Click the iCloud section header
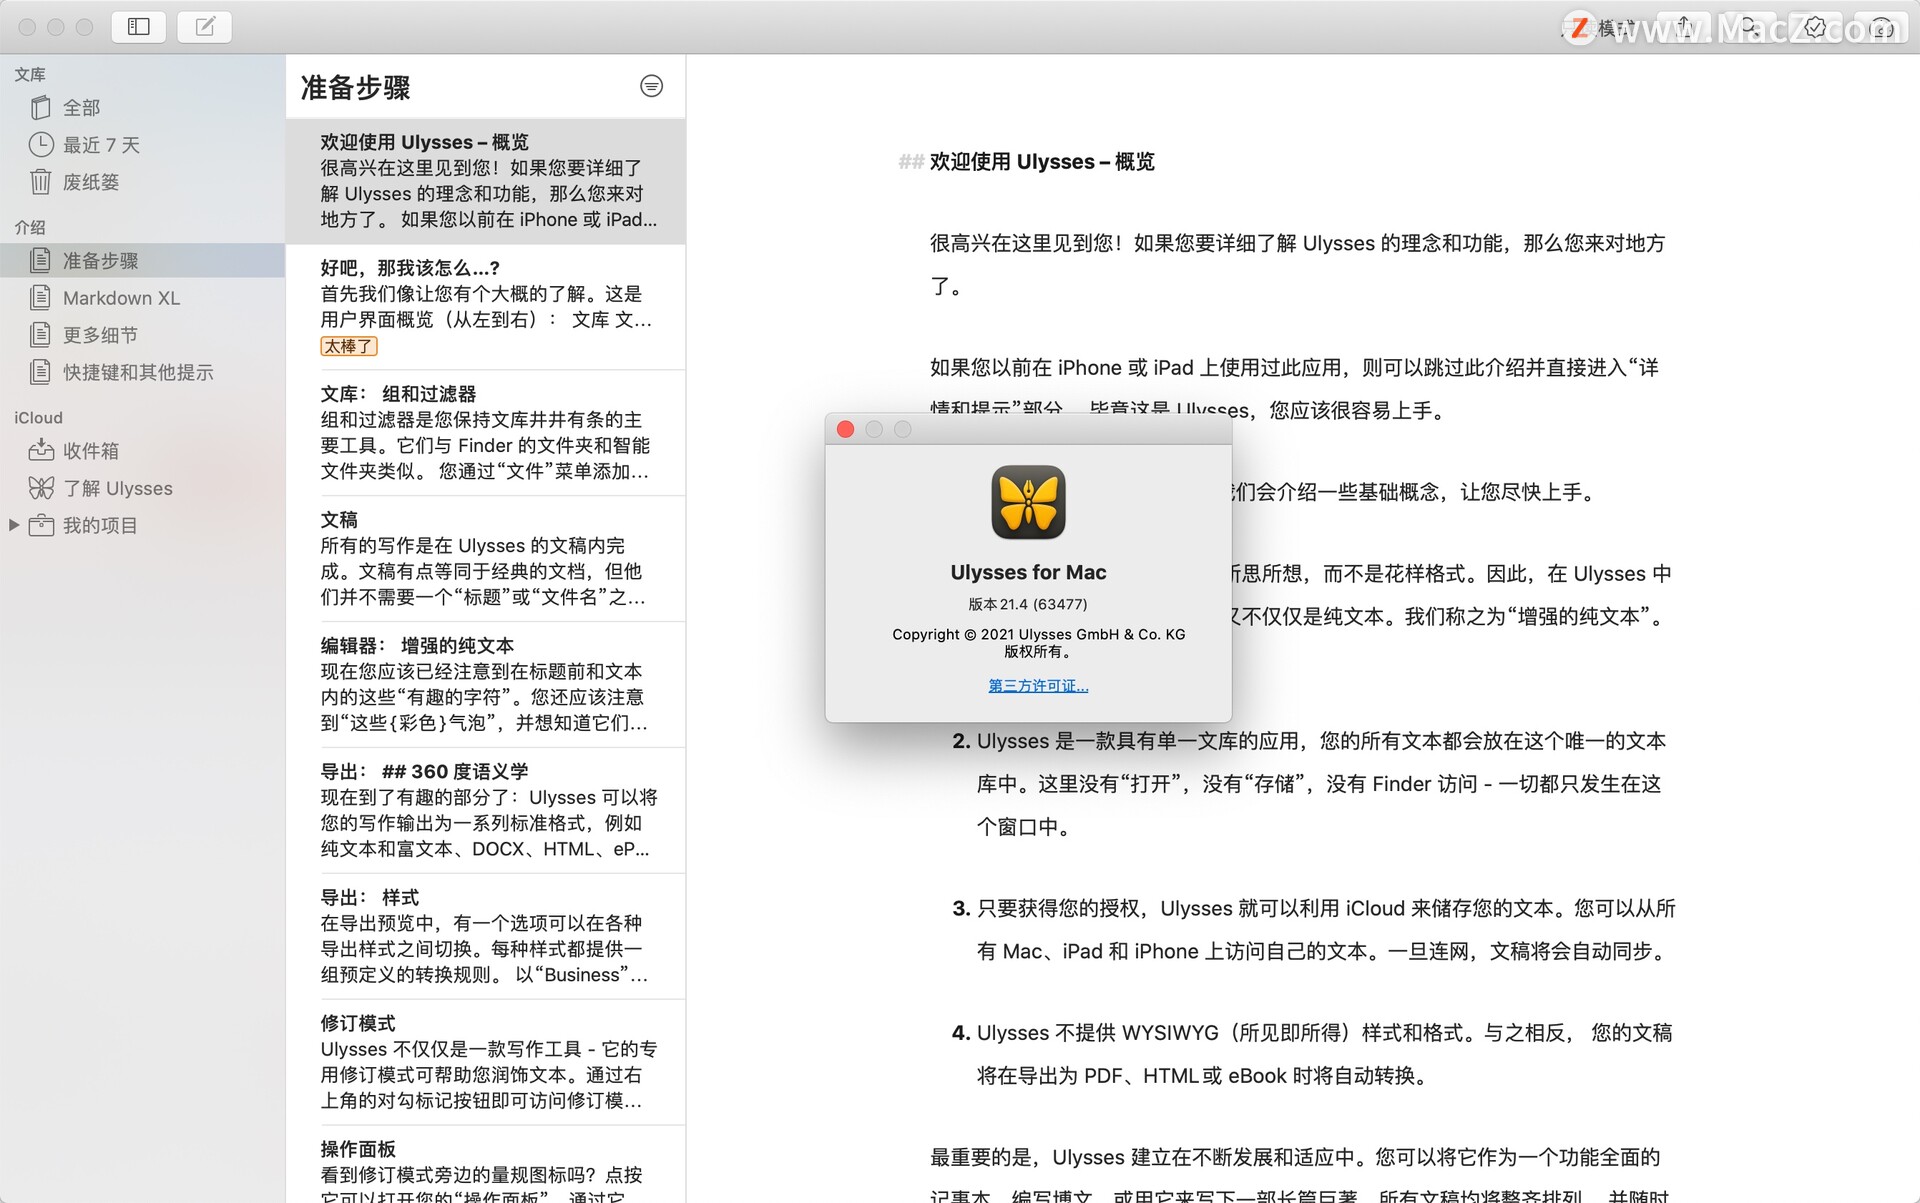 (38, 418)
